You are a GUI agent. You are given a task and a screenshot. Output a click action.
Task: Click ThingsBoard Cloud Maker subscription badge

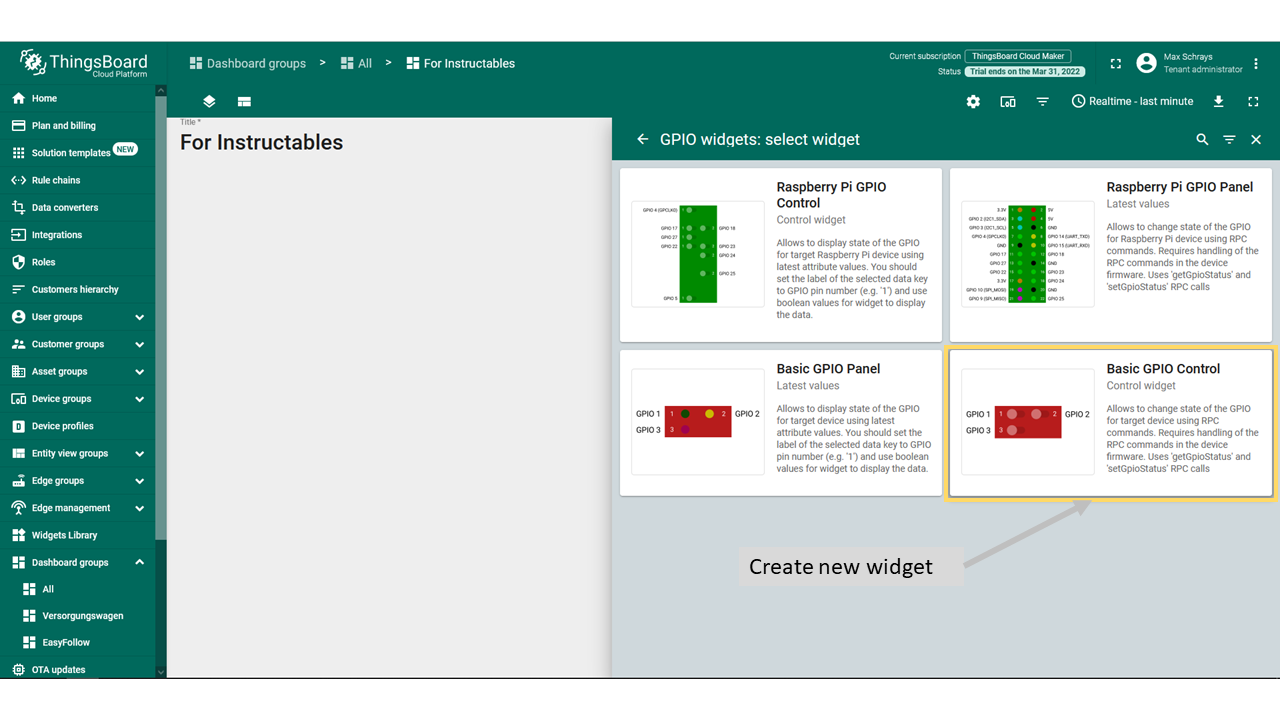tap(1018, 56)
